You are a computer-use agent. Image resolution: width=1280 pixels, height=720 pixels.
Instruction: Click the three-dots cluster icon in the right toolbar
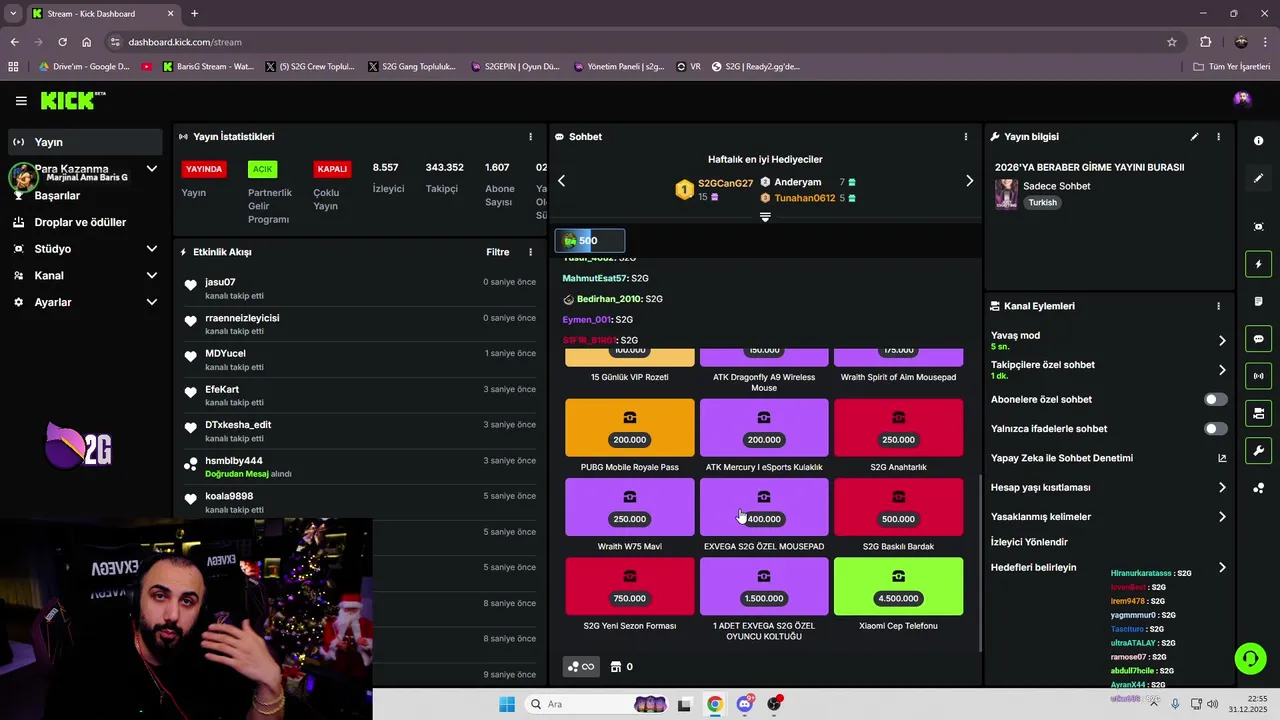(1258, 488)
